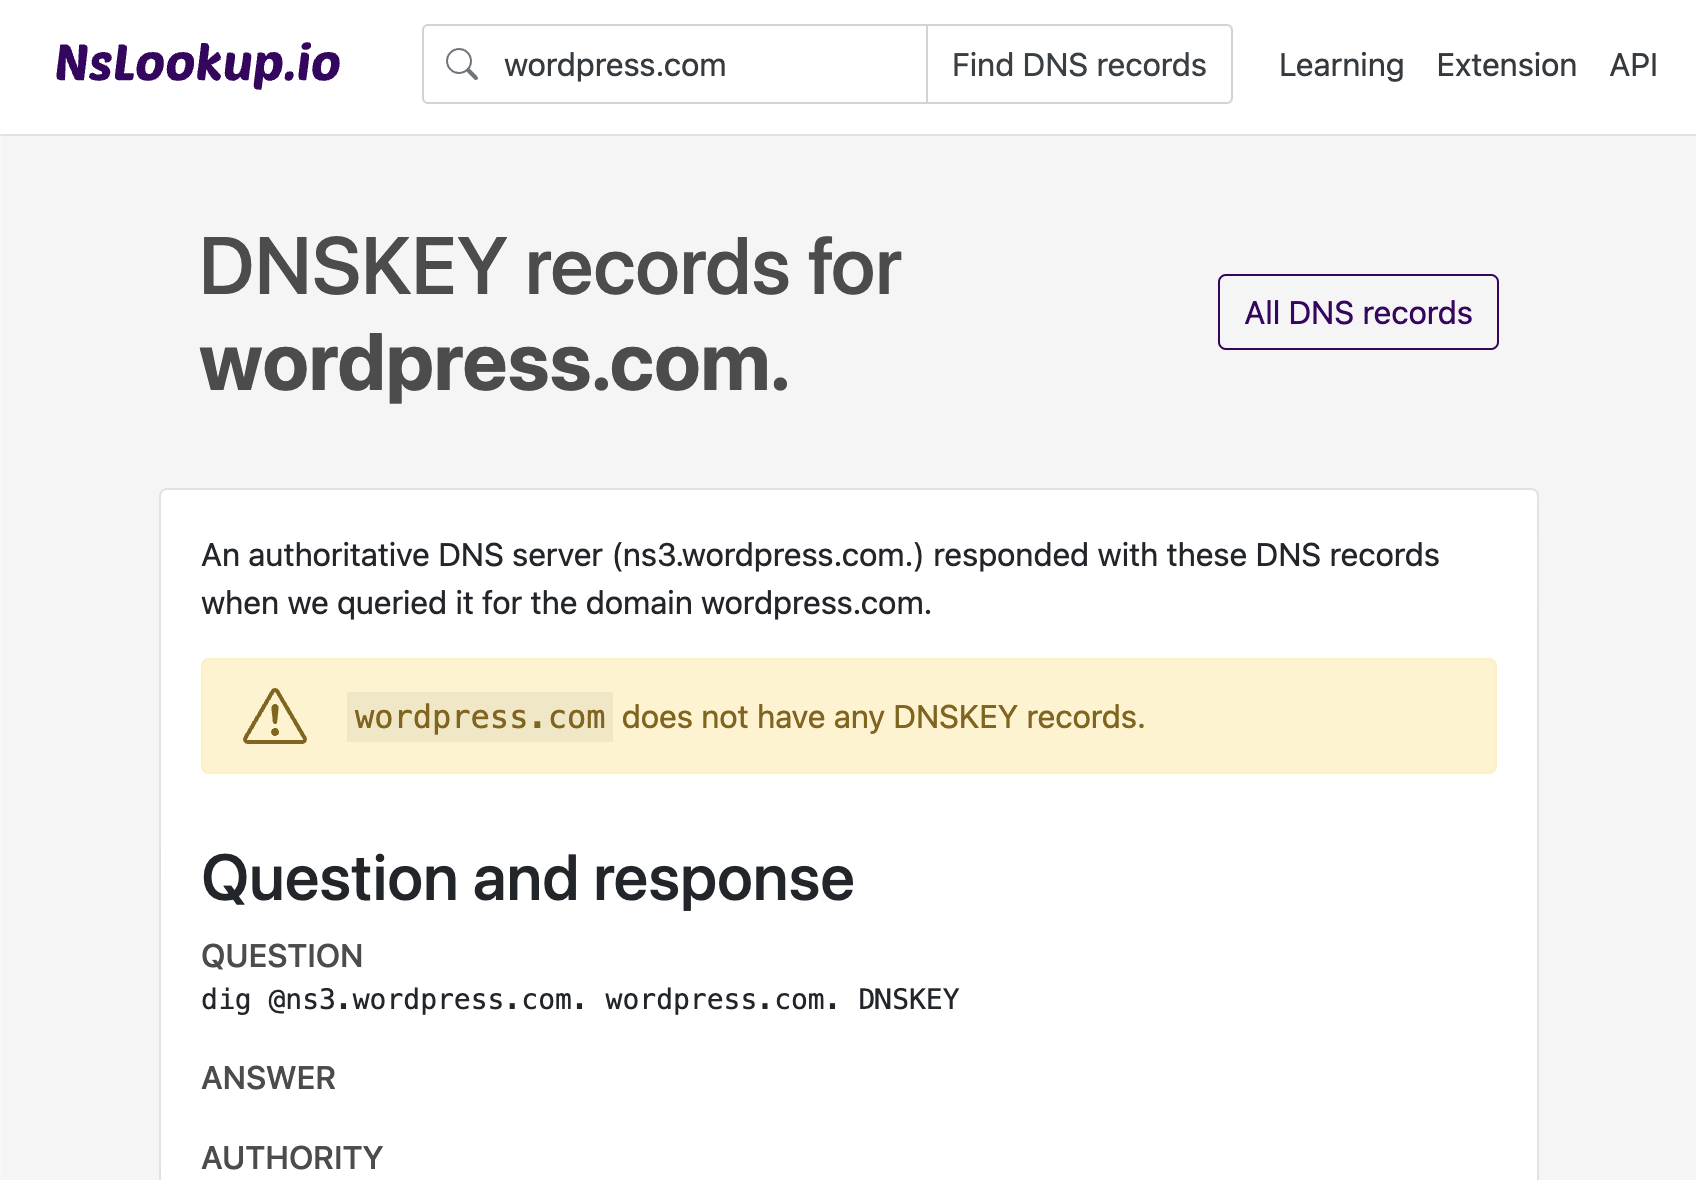1696x1180 pixels.
Task: Click inside the domain search field
Action: tap(700, 63)
